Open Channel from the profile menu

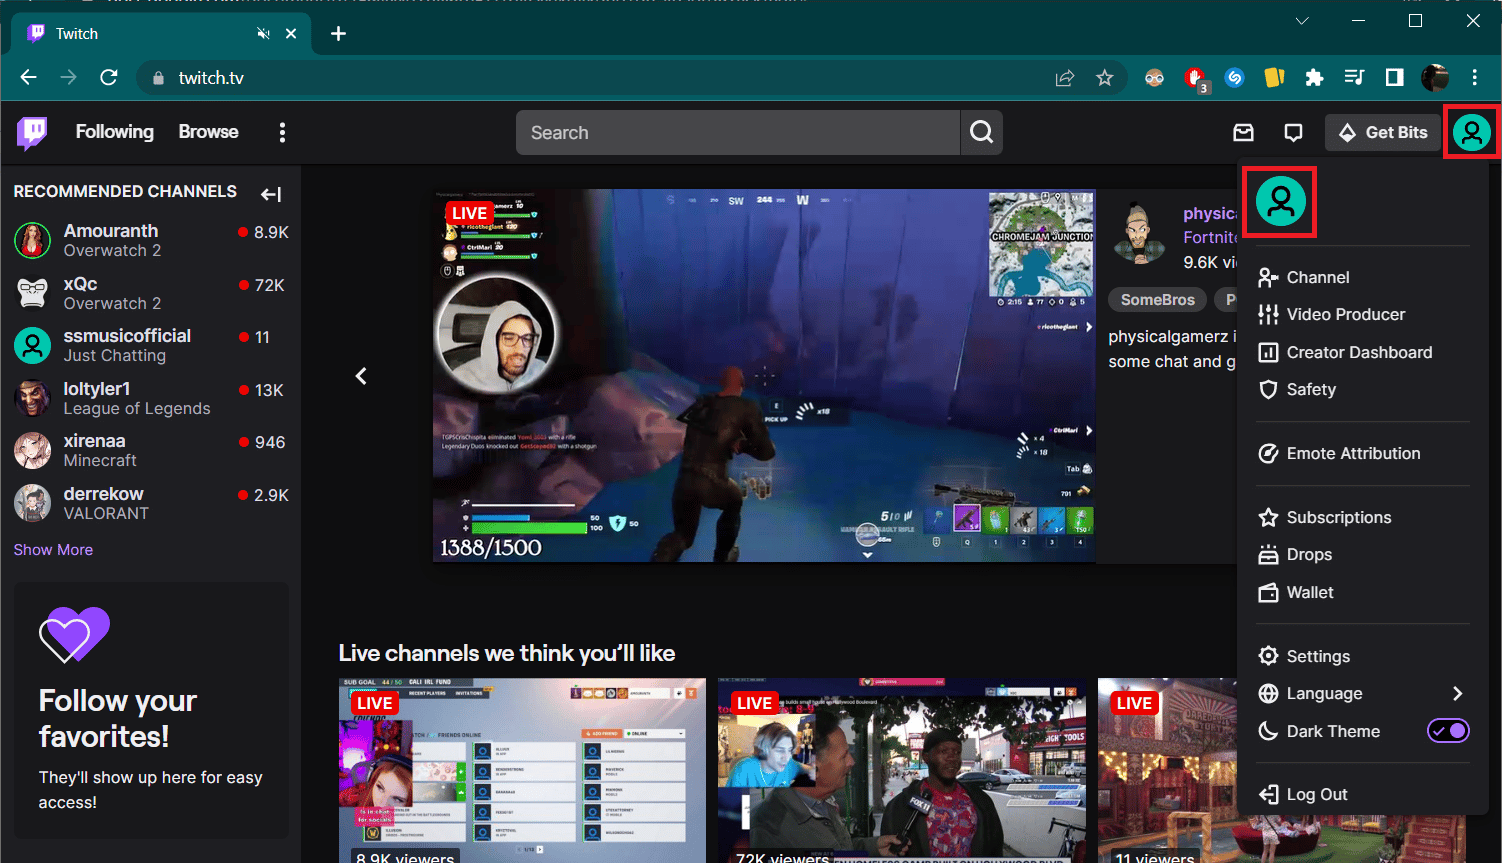coord(1363,277)
